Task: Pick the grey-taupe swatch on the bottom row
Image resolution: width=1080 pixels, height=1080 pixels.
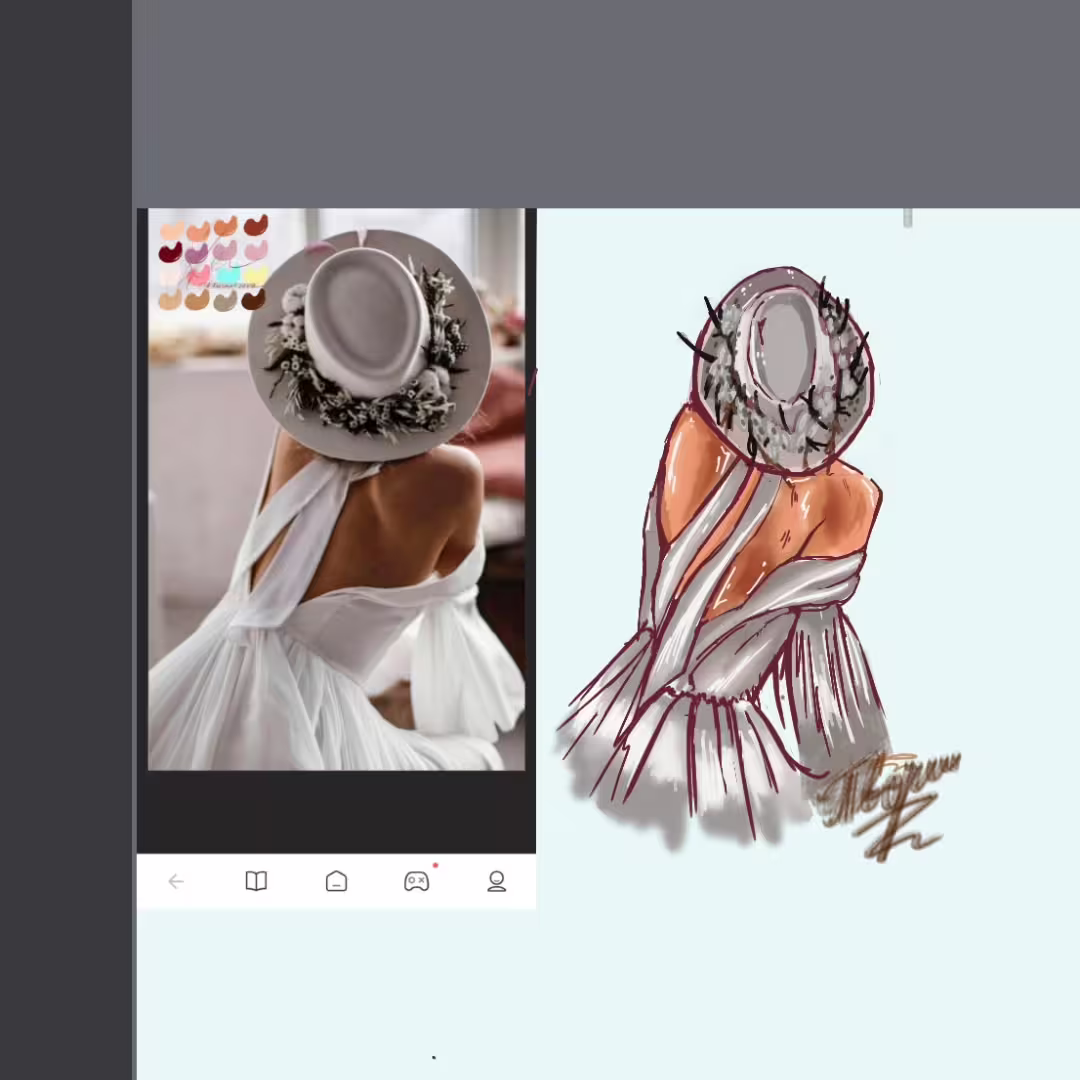Action: [225, 301]
